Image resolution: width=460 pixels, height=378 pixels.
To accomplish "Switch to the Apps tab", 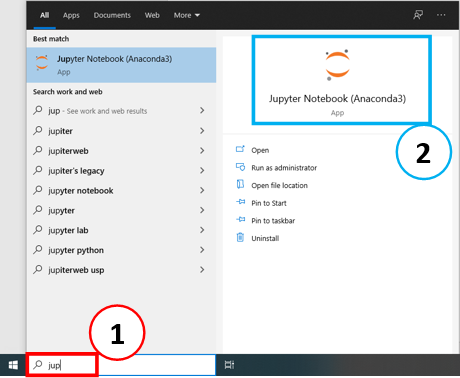I will click(71, 15).
